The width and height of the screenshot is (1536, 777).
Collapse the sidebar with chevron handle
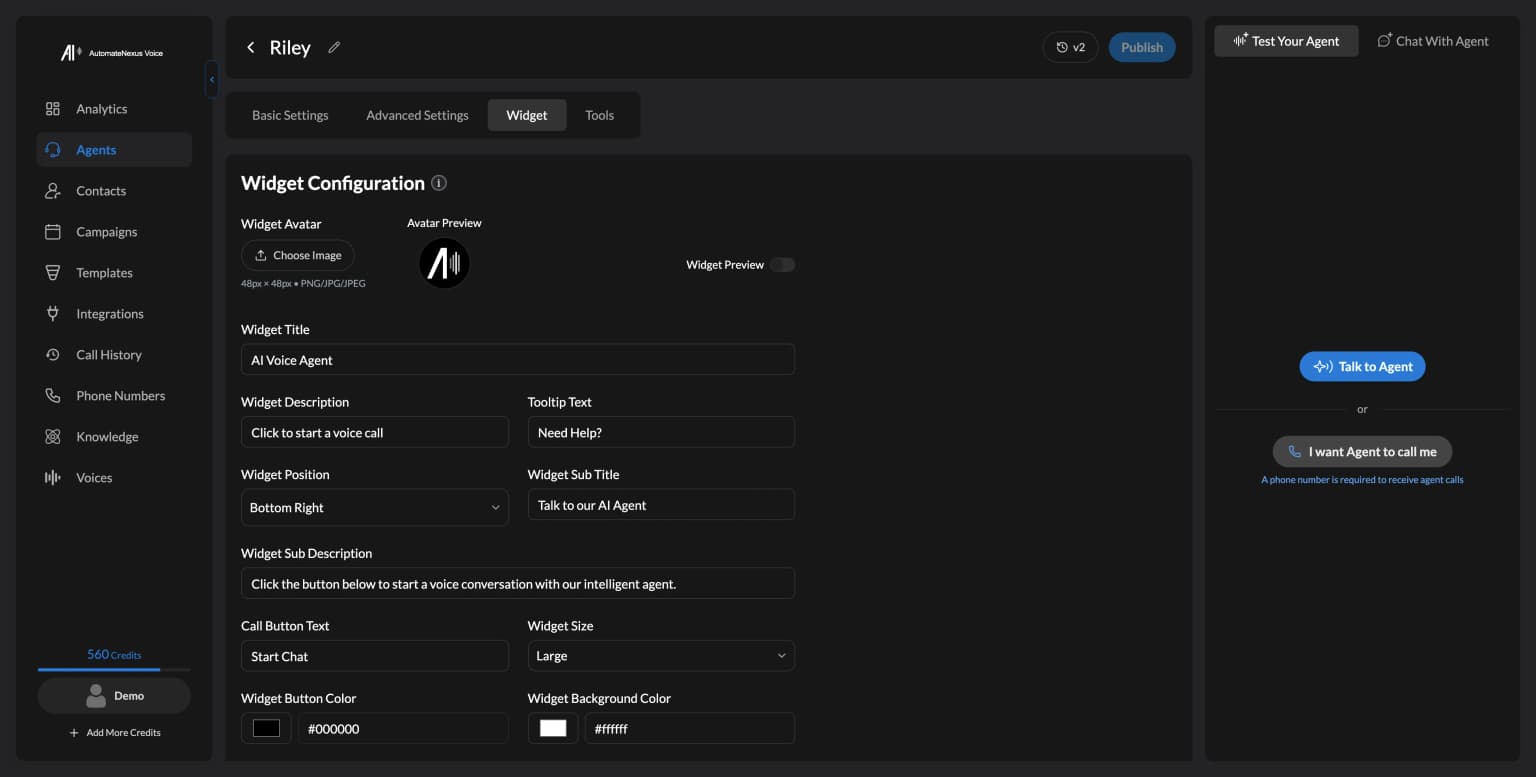tap(212, 79)
